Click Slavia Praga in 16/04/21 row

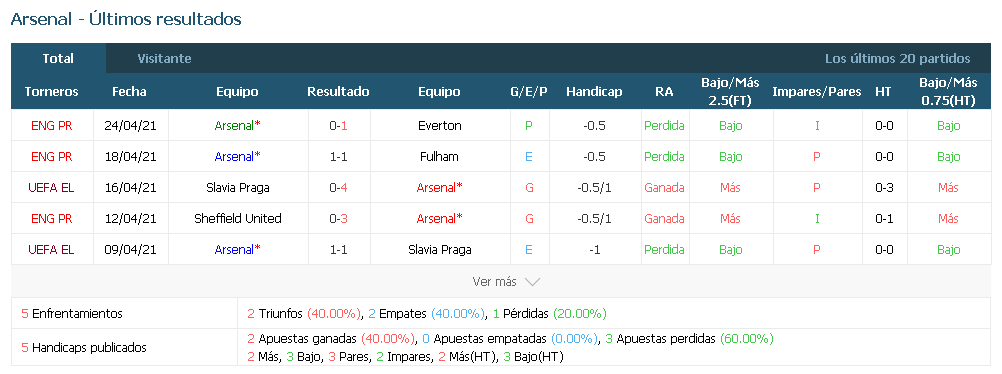(x=238, y=188)
